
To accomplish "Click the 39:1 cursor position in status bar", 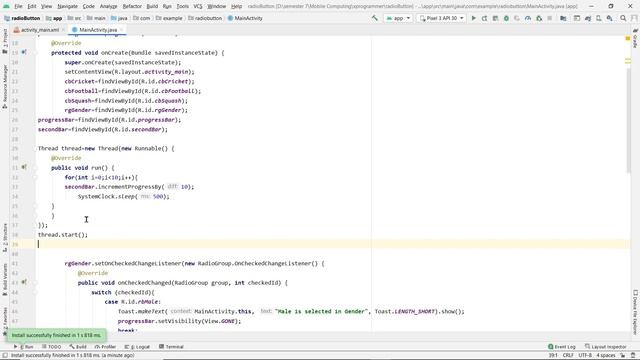I will (x=553, y=356).
